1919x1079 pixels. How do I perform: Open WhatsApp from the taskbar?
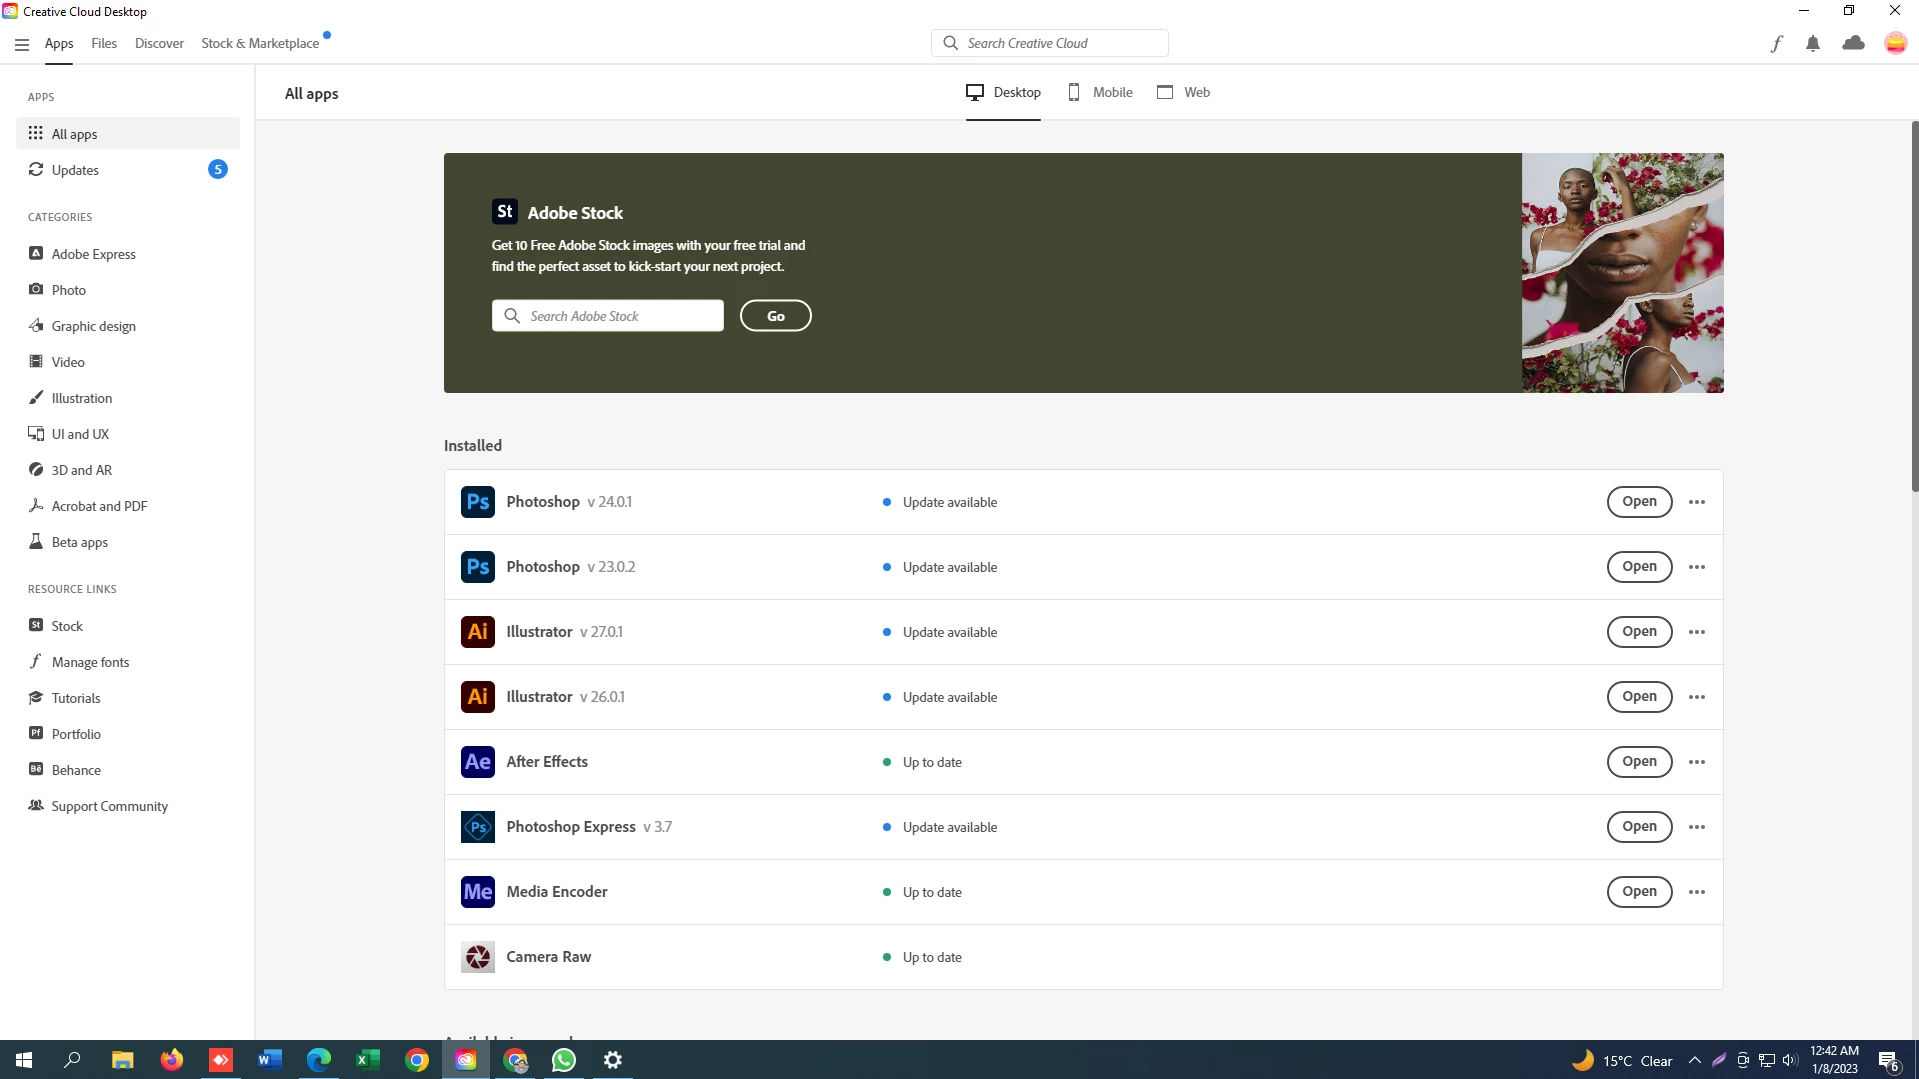[x=564, y=1060]
